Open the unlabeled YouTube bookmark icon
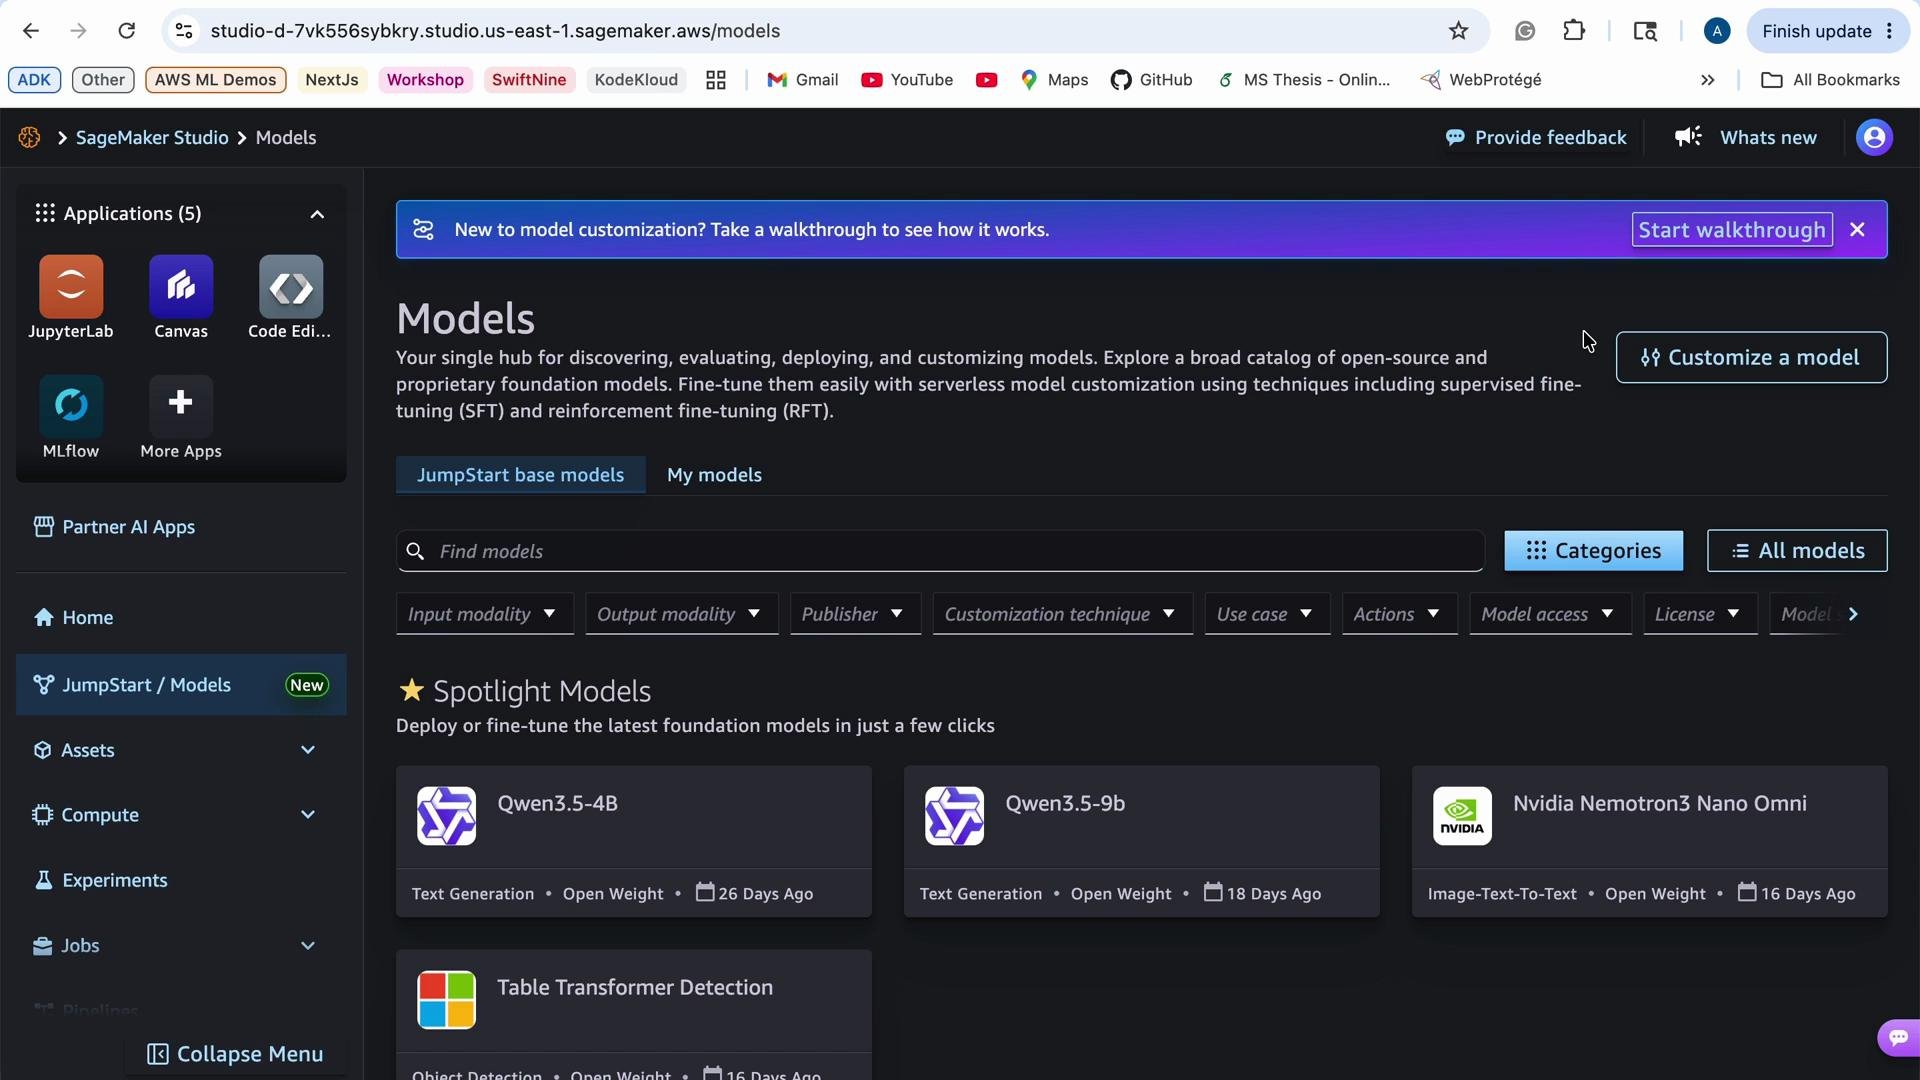Image resolution: width=1920 pixels, height=1080 pixels. tap(986, 80)
